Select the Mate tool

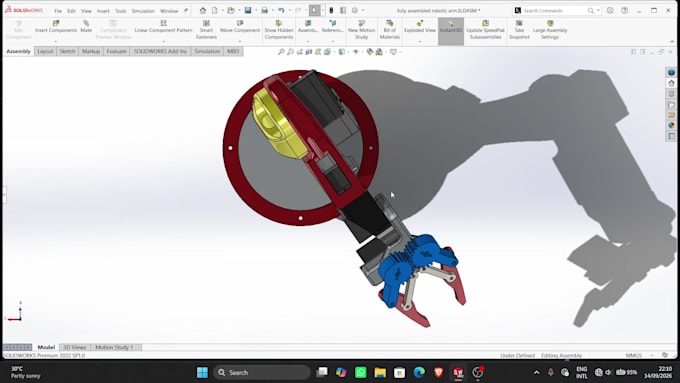click(x=86, y=26)
